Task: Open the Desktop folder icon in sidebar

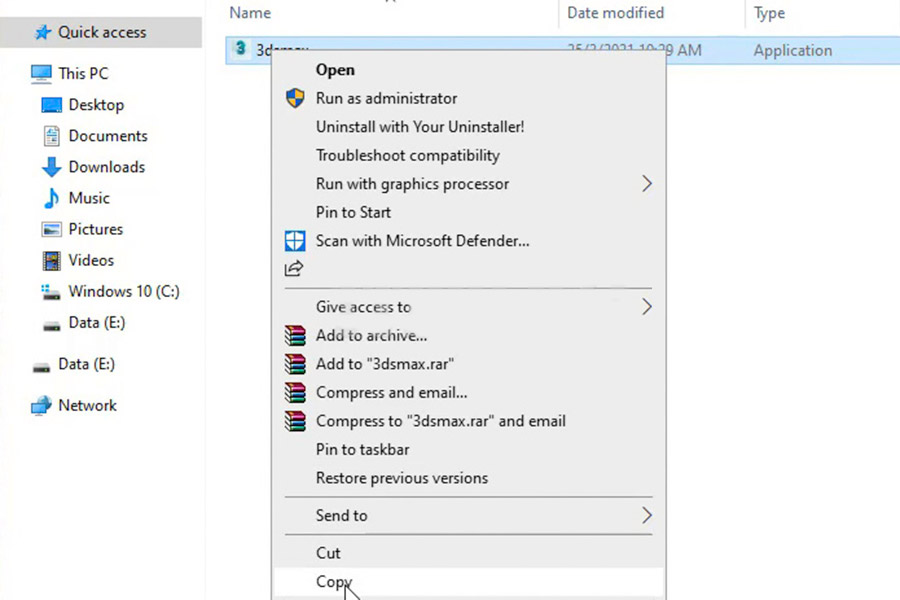Action: tap(52, 105)
